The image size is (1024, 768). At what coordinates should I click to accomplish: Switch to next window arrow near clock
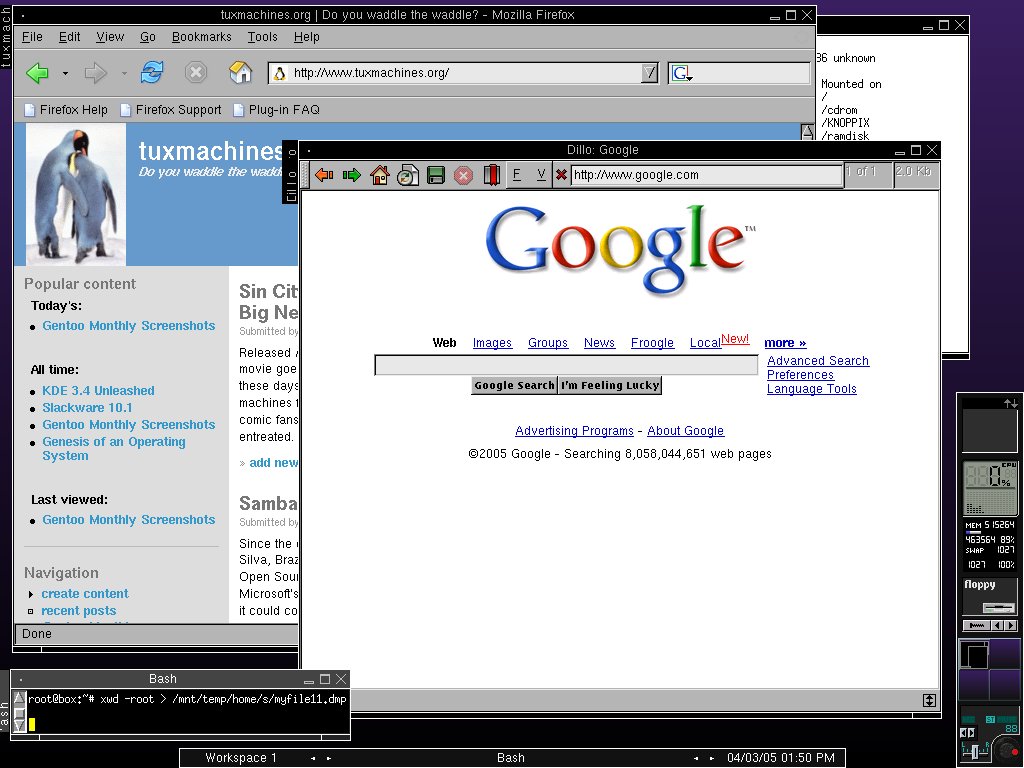click(x=711, y=758)
